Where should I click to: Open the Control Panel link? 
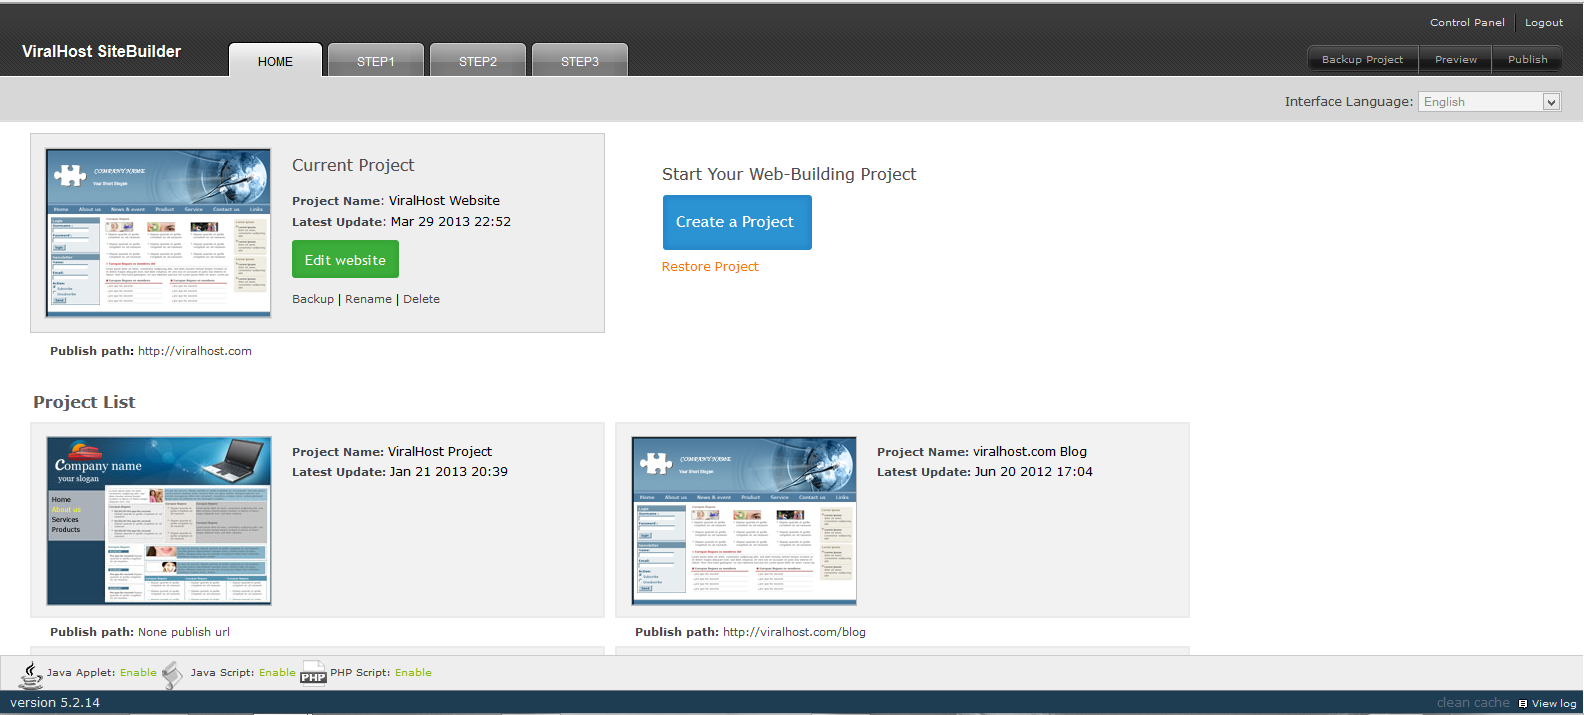pyautogui.click(x=1467, y=22)
